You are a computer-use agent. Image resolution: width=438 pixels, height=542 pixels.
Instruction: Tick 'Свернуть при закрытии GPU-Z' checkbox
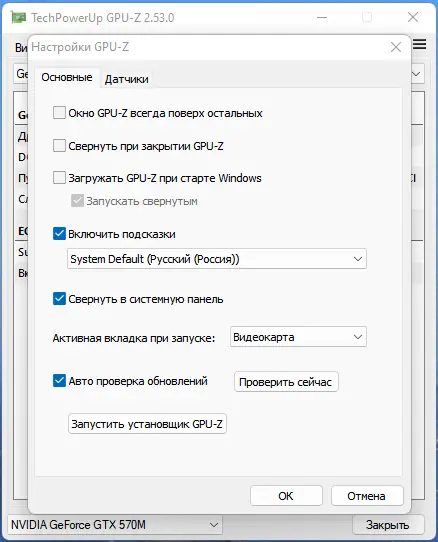59,146
